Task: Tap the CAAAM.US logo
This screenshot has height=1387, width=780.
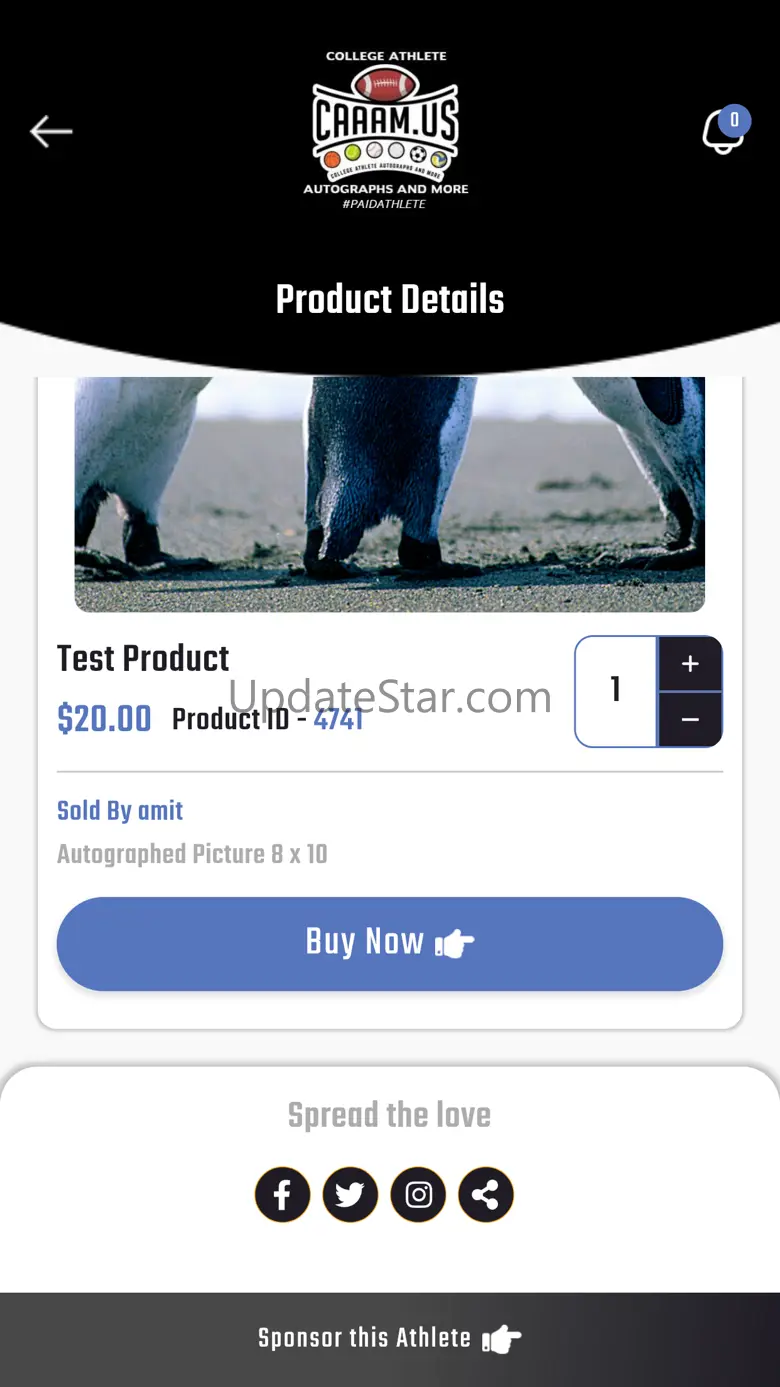Action: (x=386, y=130)
